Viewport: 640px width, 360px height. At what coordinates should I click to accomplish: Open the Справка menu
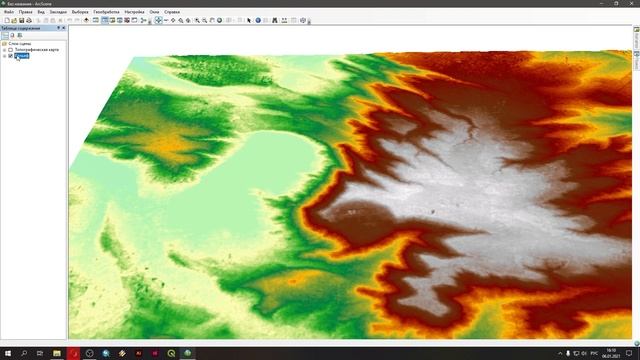pyautogui.click(x=172, y=12)
